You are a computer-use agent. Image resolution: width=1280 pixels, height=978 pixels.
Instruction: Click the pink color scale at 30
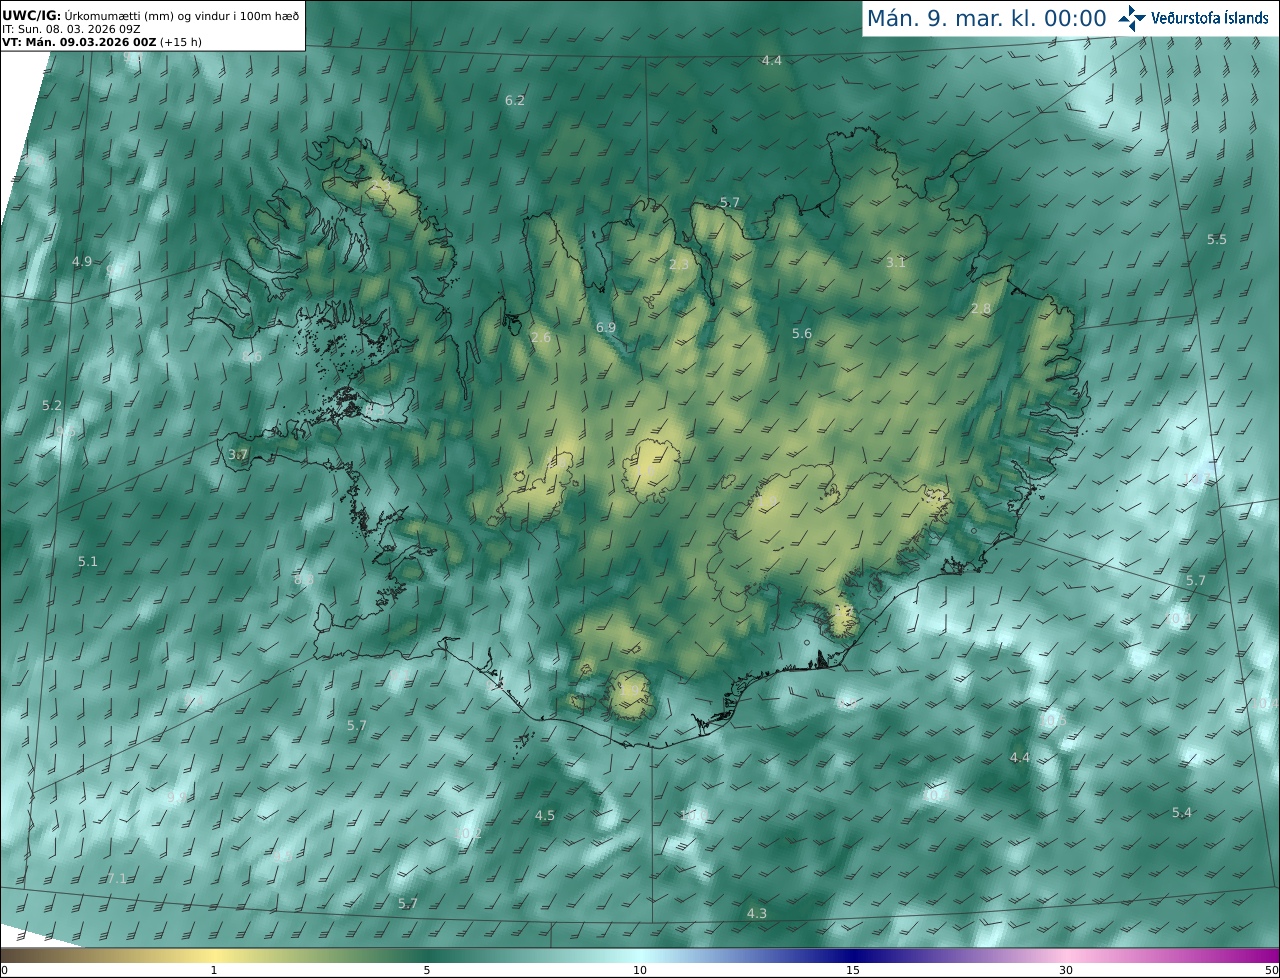[x=1066, y=955]
